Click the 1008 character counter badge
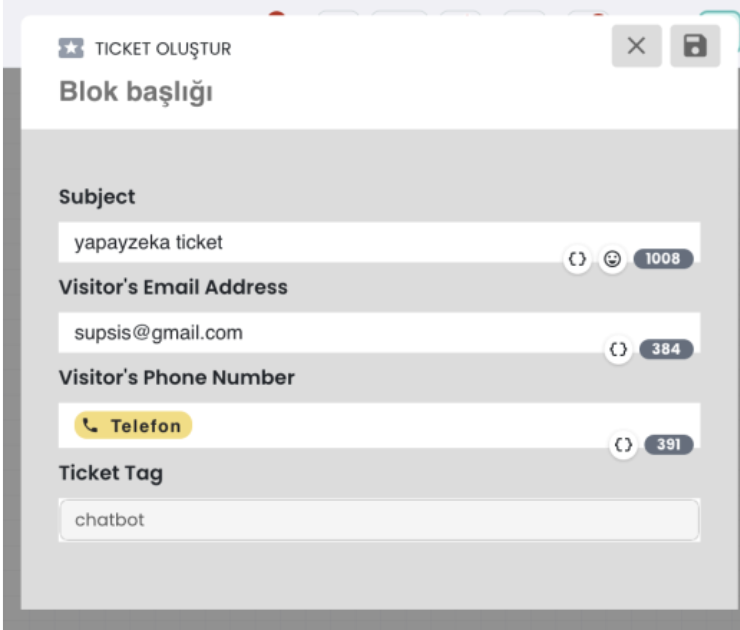 (663, 259)
